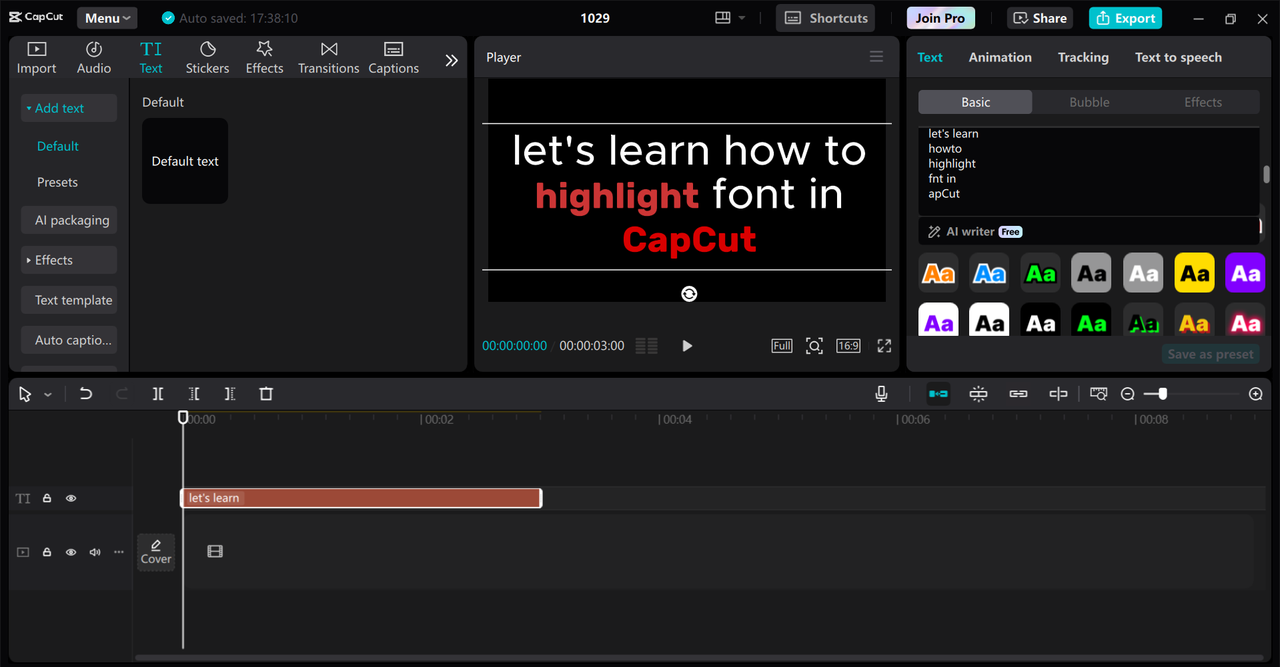This screenshot has height=667, width=1280.
Task: Hide the text track with eye icon
Action: click(x=71, y=498)
